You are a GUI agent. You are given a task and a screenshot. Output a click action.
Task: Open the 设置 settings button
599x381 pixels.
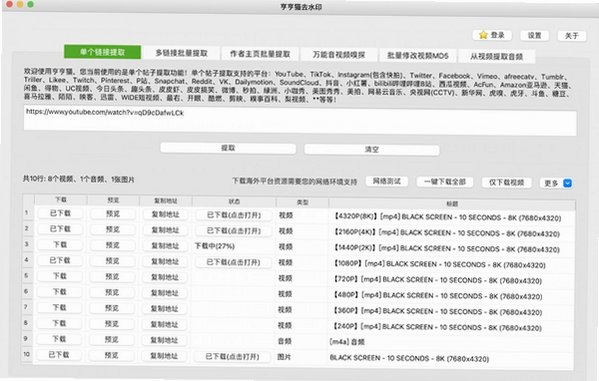[534, 36]
